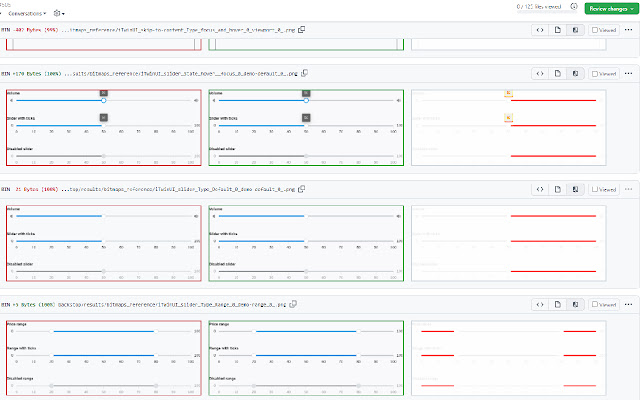Copy path of slider state_hover focus file
Image resolution: width=640 pixels, height=400 pixels.
point(304,73)
